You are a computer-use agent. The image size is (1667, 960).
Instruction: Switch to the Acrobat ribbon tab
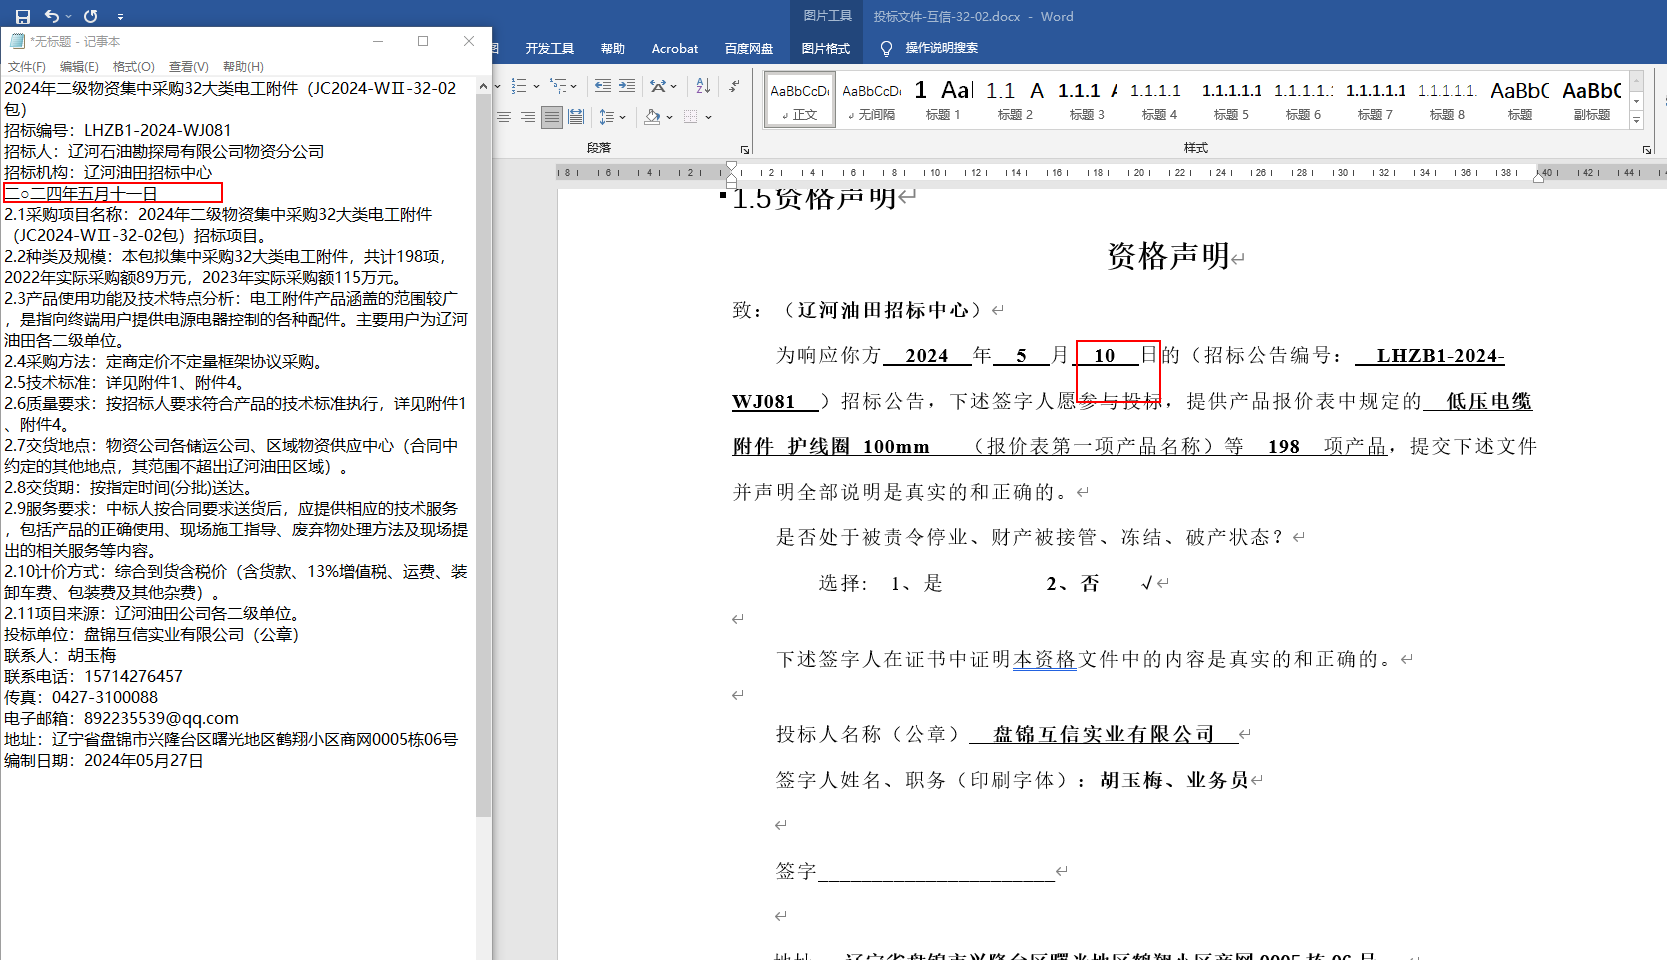(675, 48)
